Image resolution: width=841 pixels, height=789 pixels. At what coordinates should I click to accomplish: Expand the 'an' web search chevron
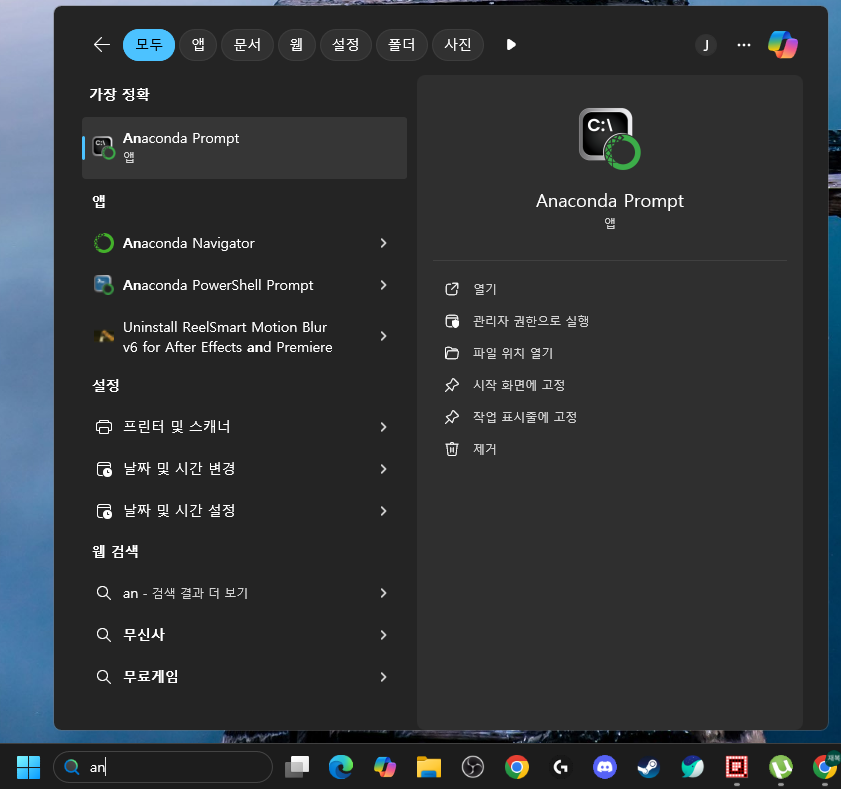pyautogui.click(x=383, y=593)
